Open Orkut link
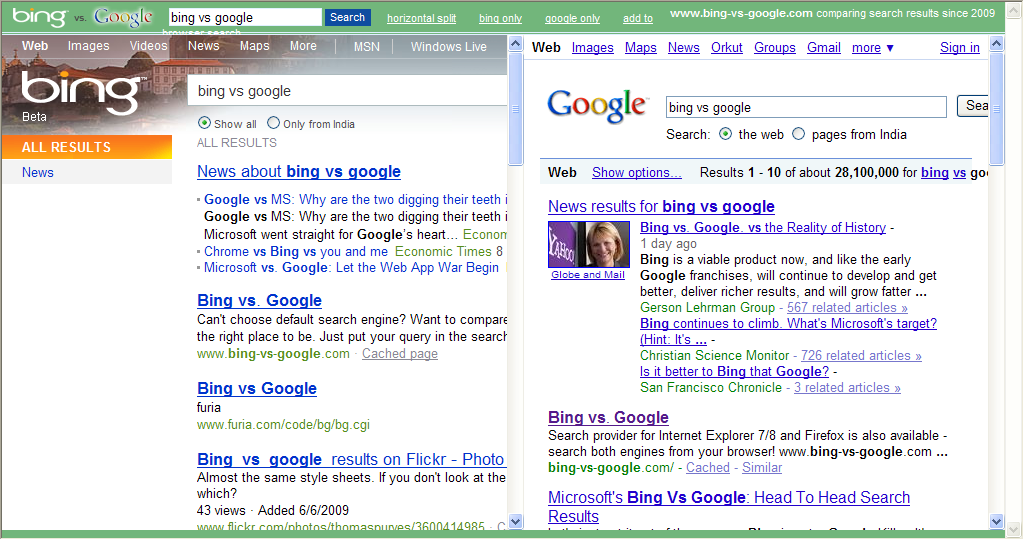The height and width of the screenshot is (540, 1024). pos(726,48)
